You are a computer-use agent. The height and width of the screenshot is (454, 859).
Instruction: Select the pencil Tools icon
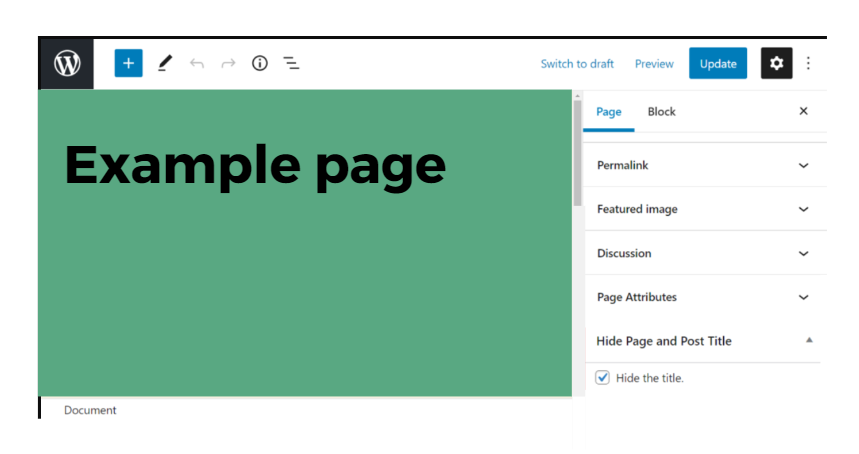pos(165,64)
